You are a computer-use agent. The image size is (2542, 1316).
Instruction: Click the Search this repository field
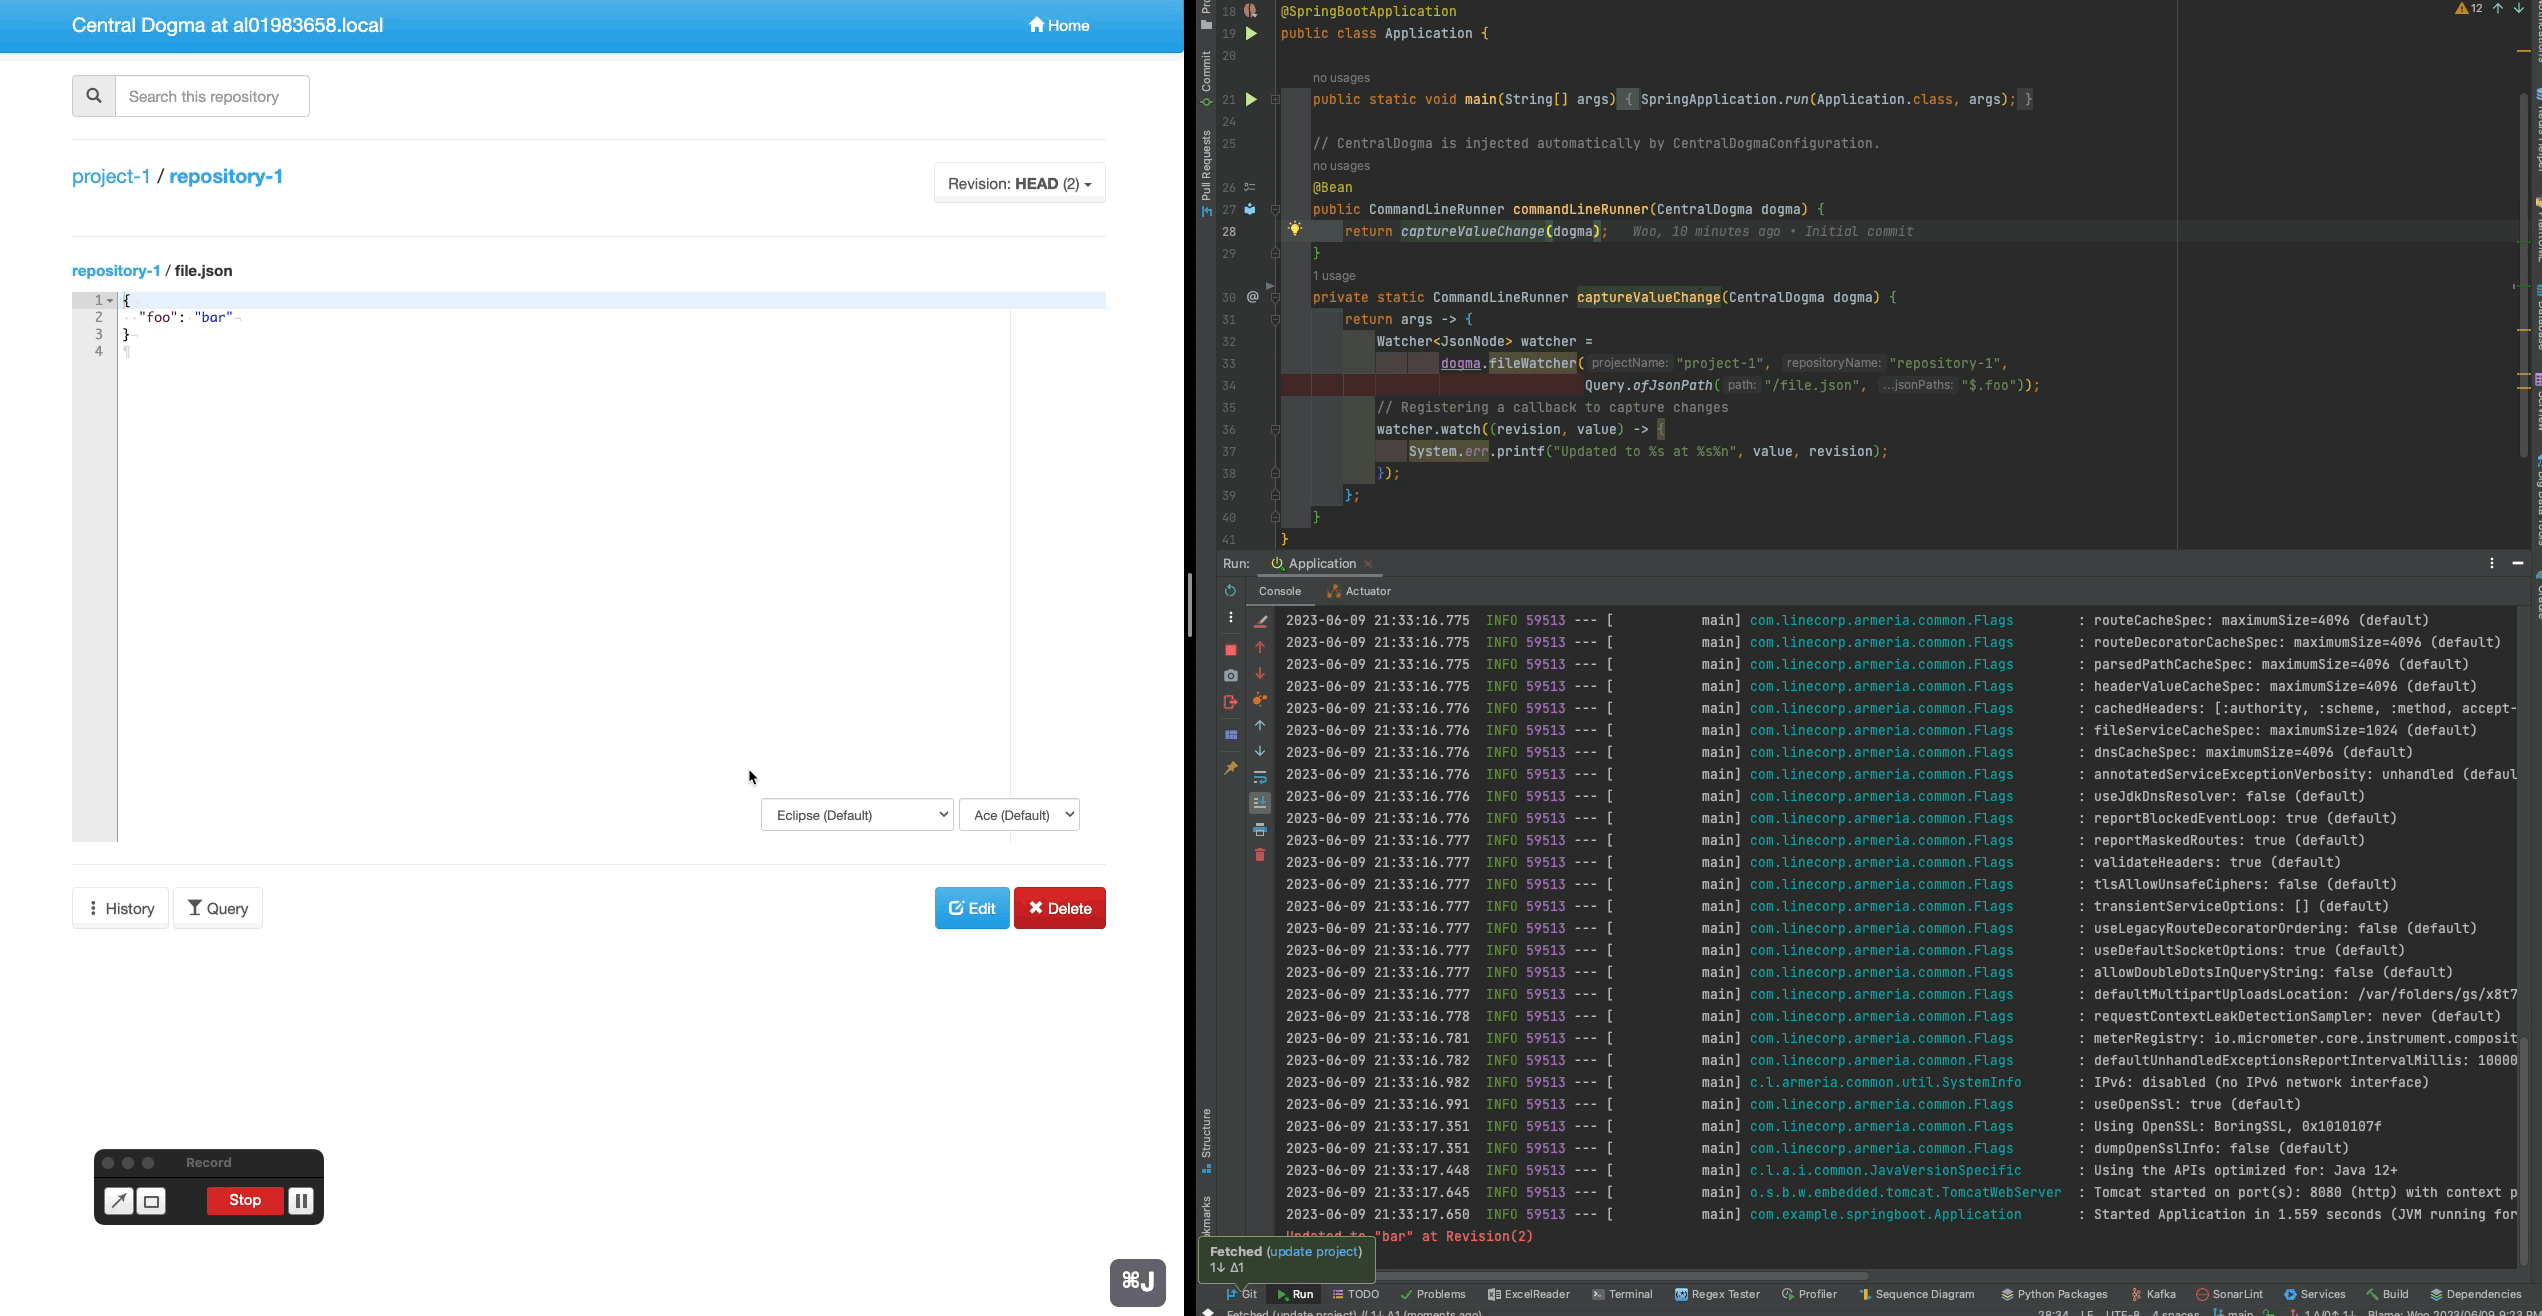tap(212, 96)
